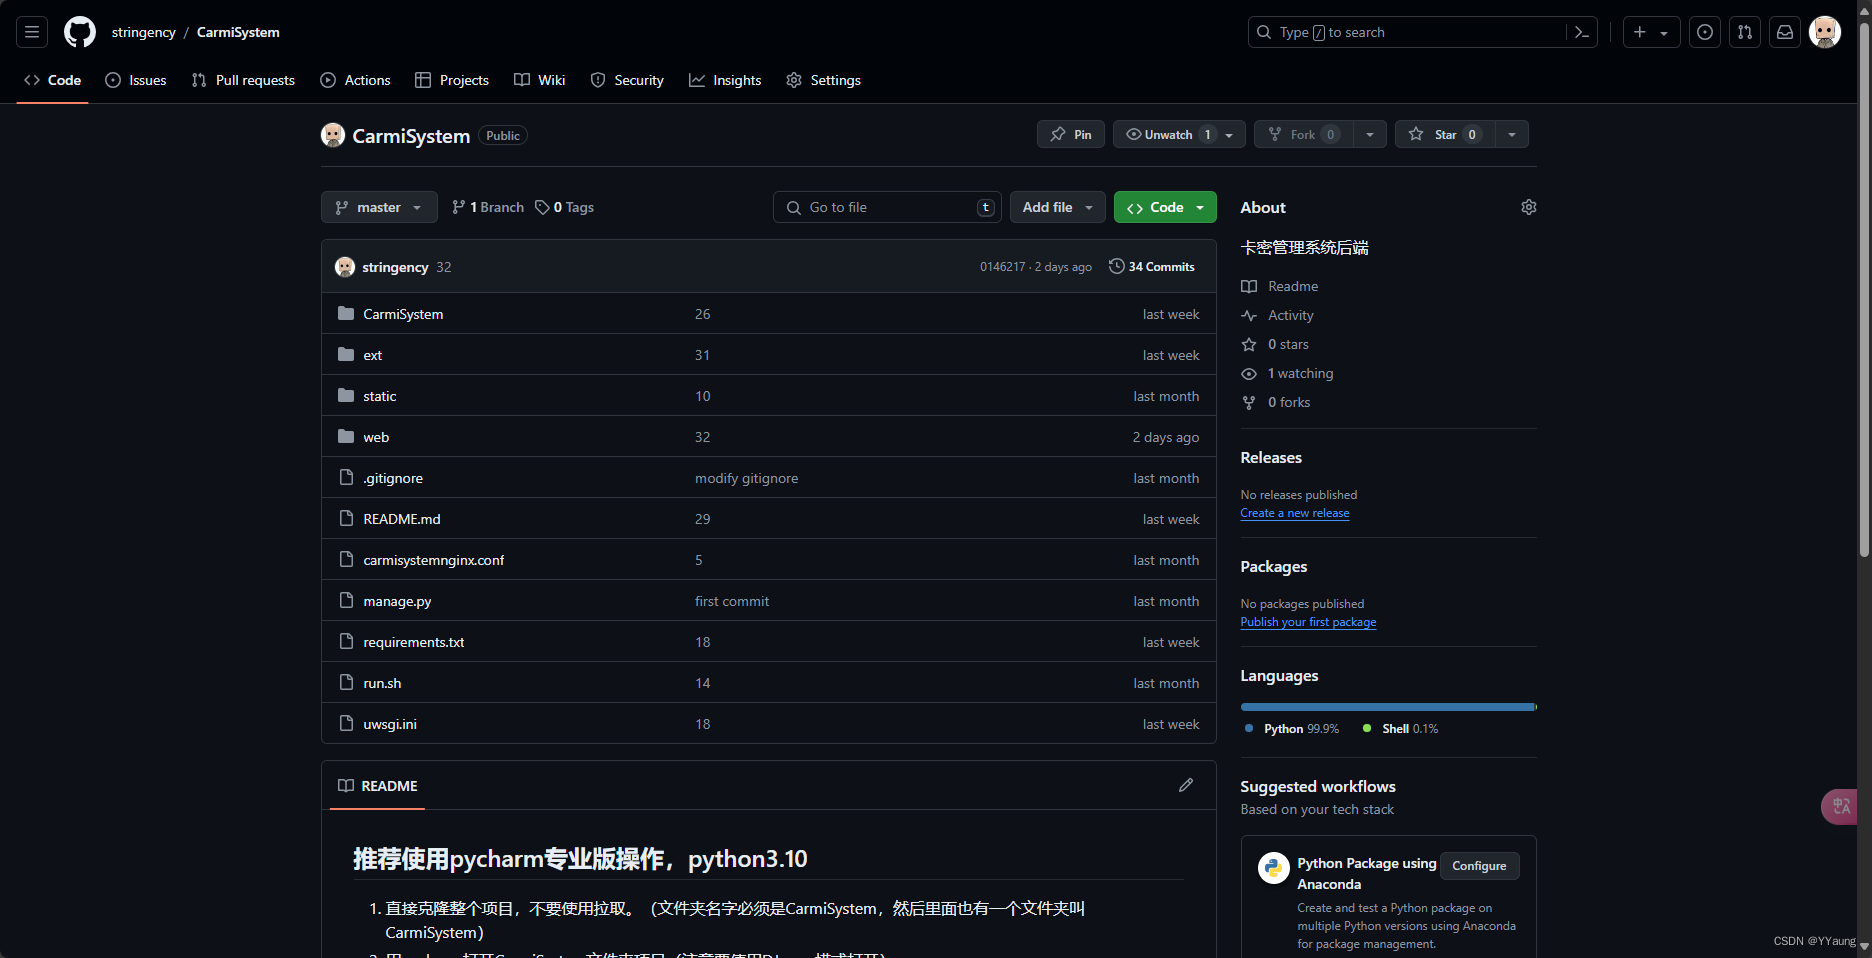Open the .gitignore file
This screenshot has height=958, width=1872.
point(393,478)
